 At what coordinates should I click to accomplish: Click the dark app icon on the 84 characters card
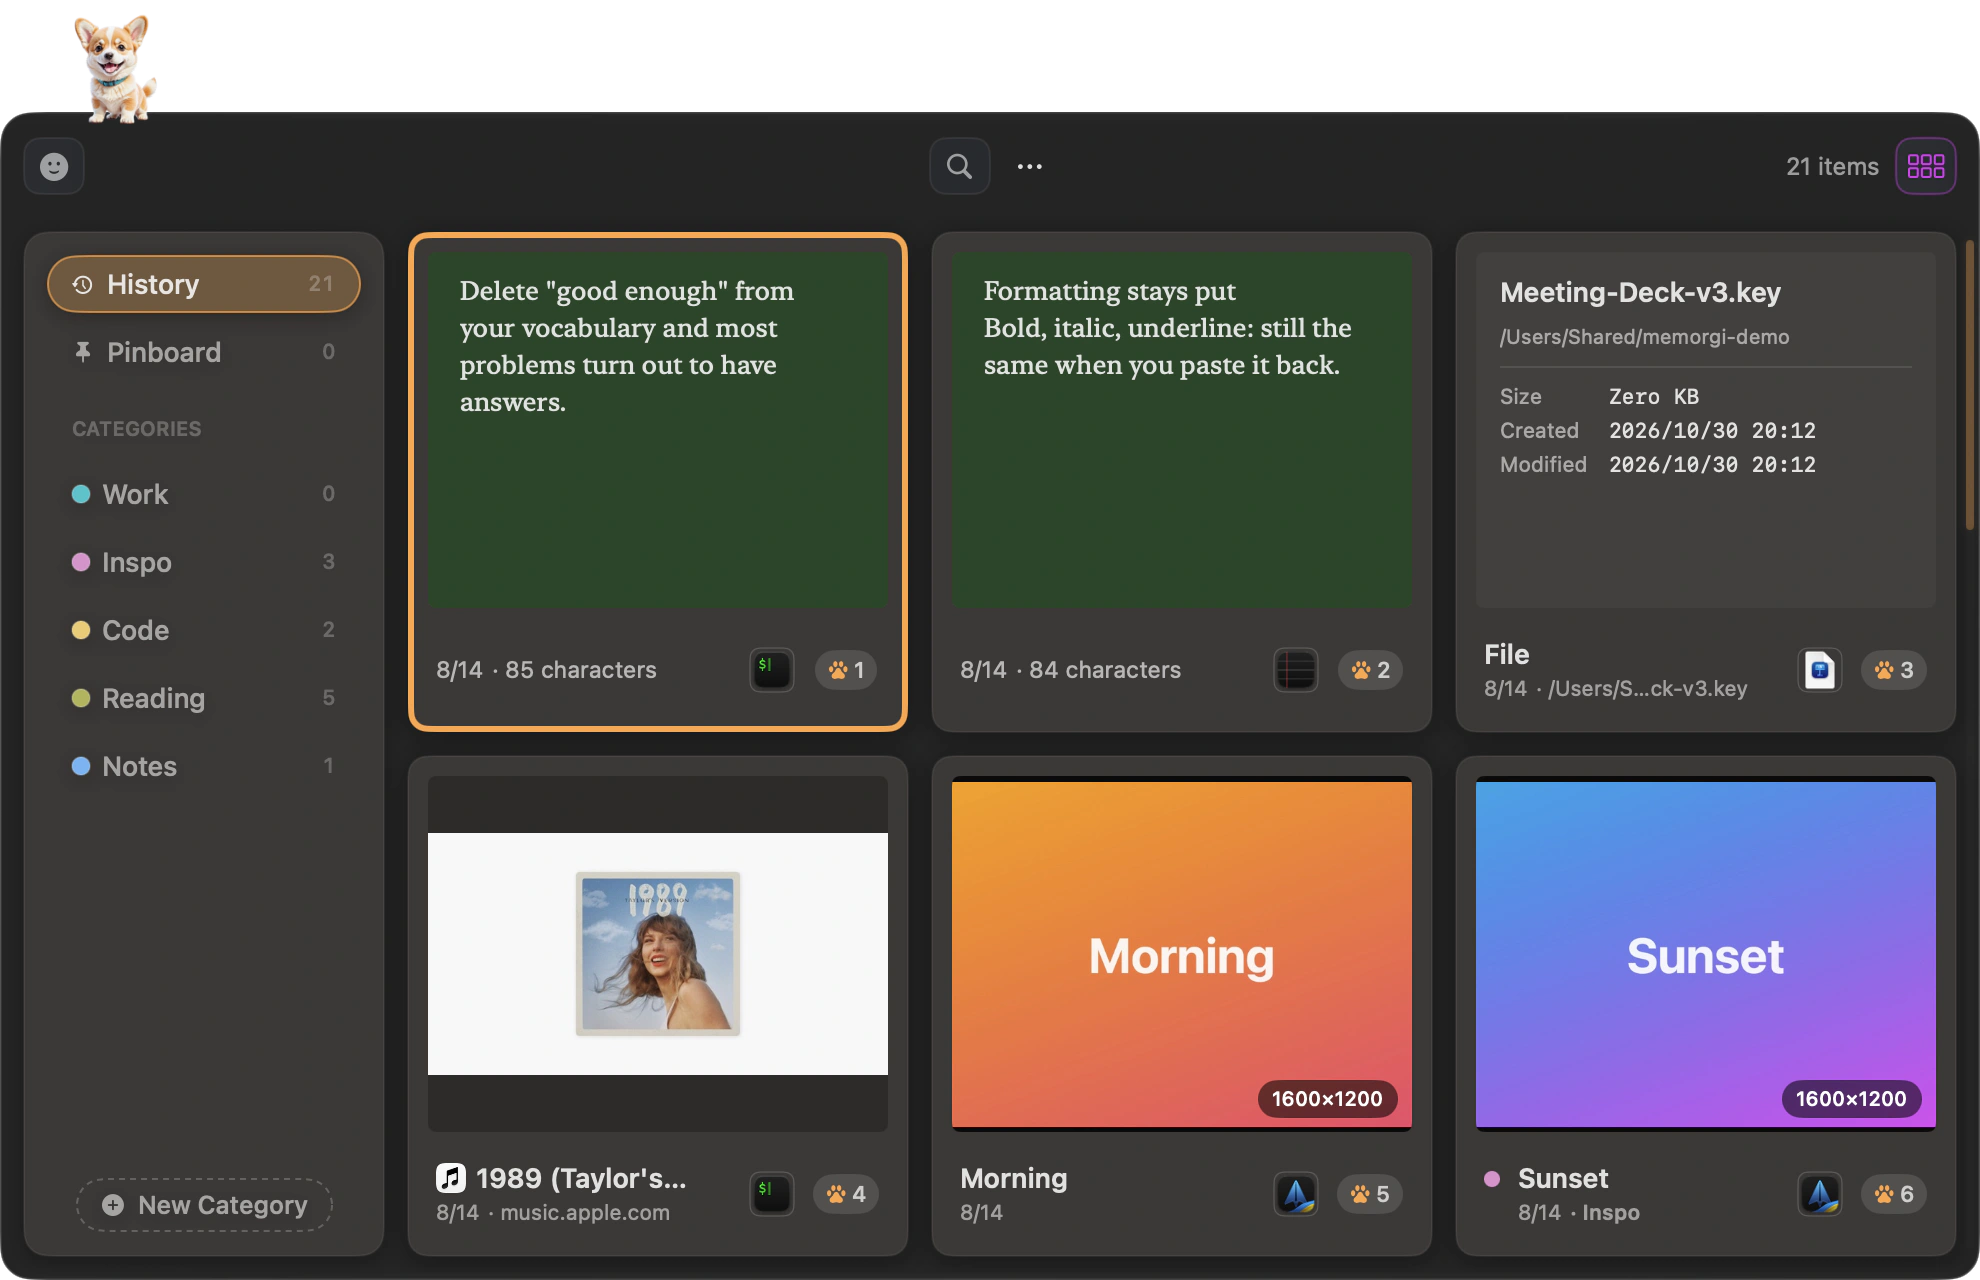coord(1295,669)
